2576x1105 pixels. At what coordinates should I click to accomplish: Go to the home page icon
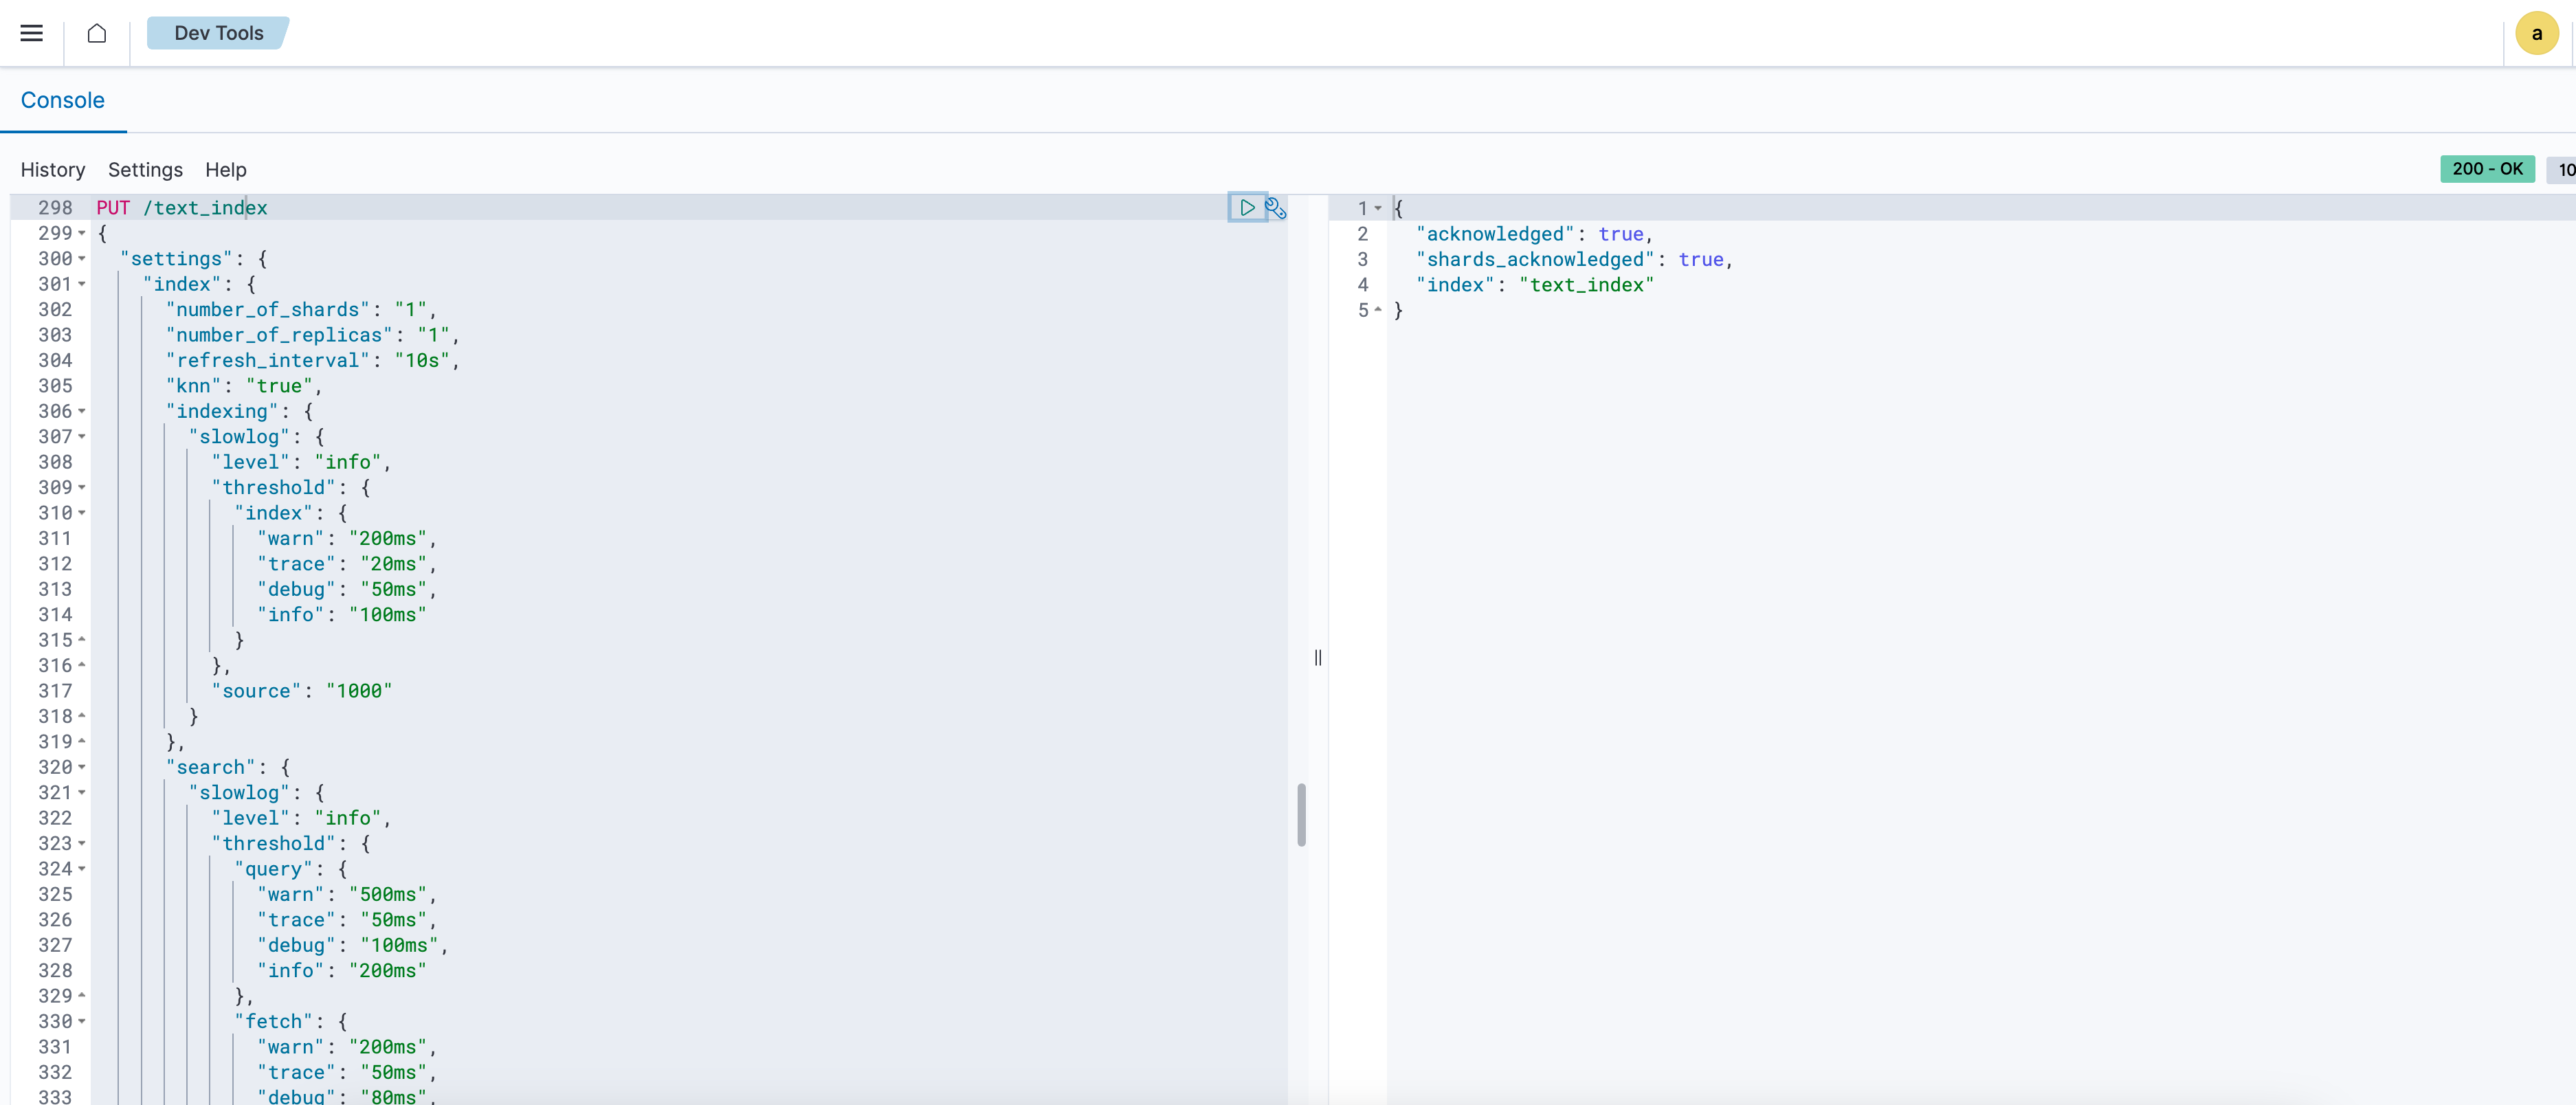click(x=97, y=33)
